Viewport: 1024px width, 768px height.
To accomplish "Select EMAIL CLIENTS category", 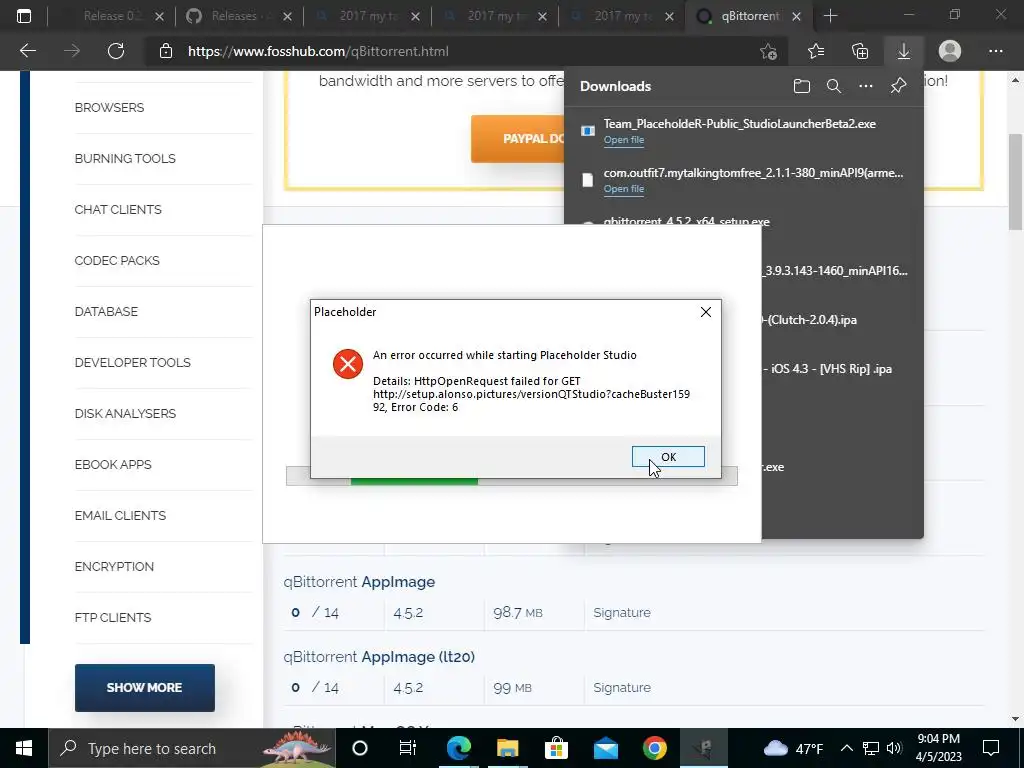I will coord(120,515).
